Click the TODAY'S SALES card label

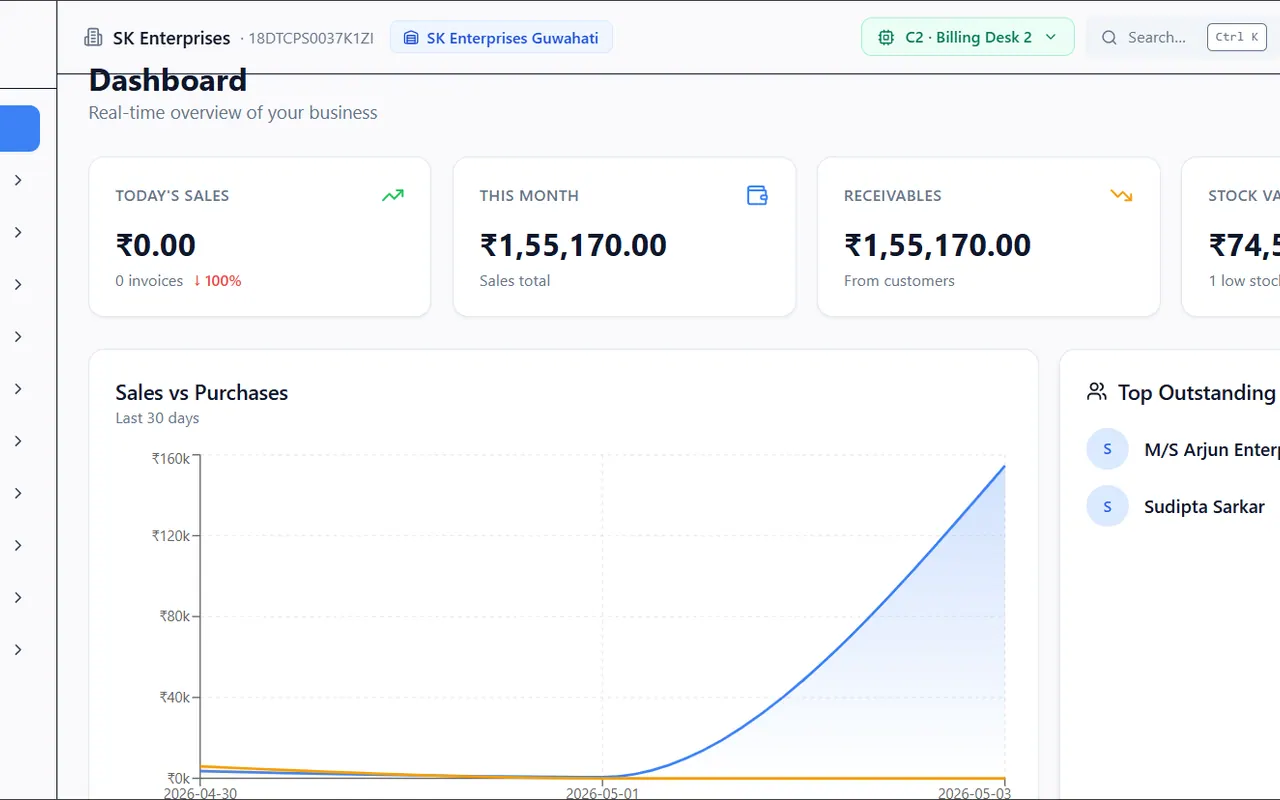[x=172, y=196]
